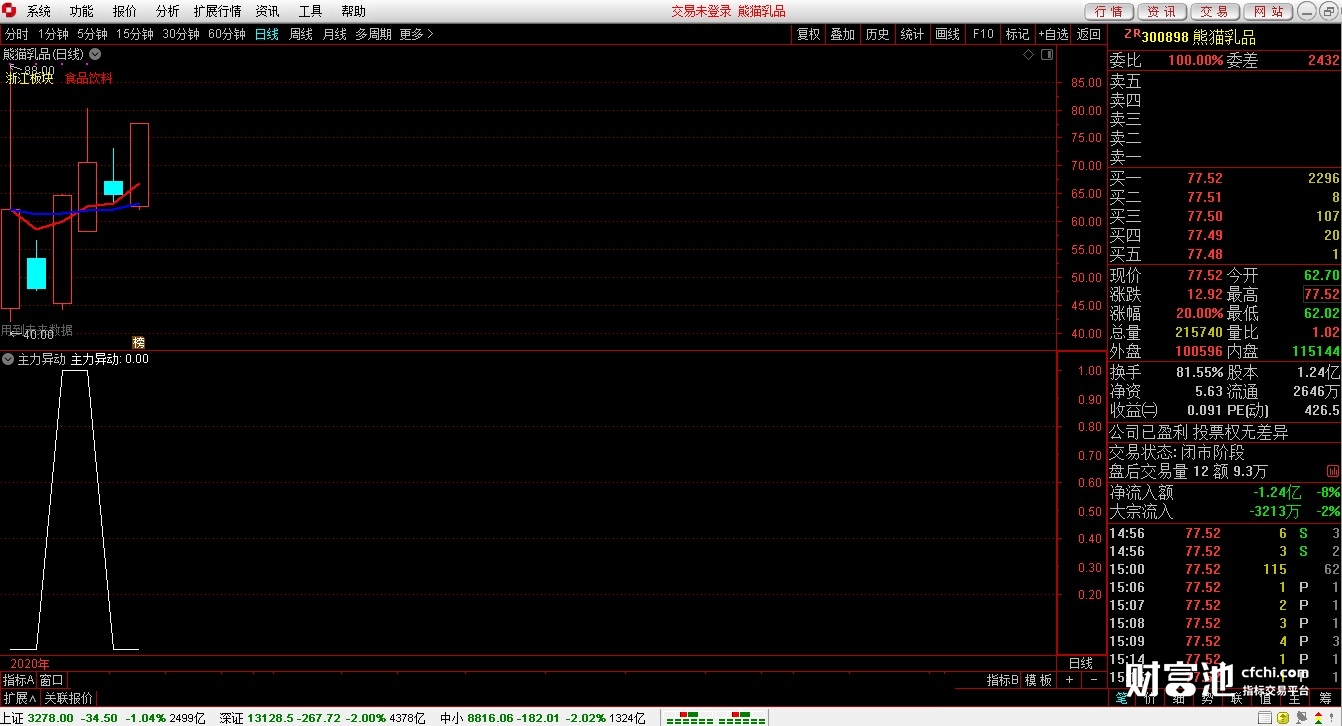This screenshot has height=726, width=1342.
Task: Click the 净流入额 row
Action: point(1224,492)
